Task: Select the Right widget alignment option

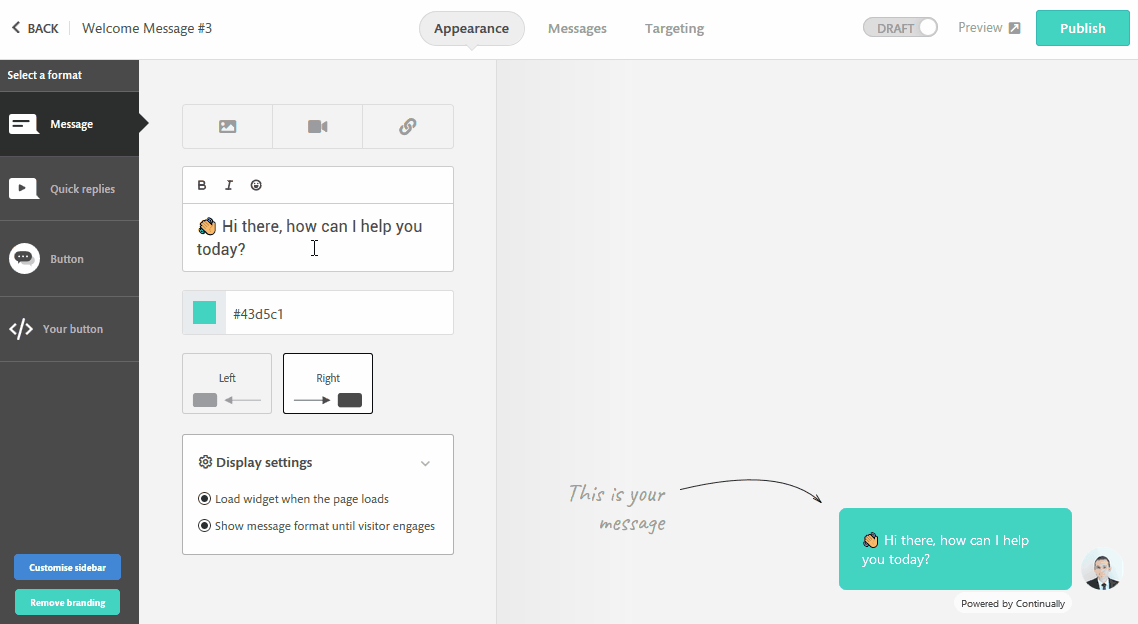Action: (327, 383)
